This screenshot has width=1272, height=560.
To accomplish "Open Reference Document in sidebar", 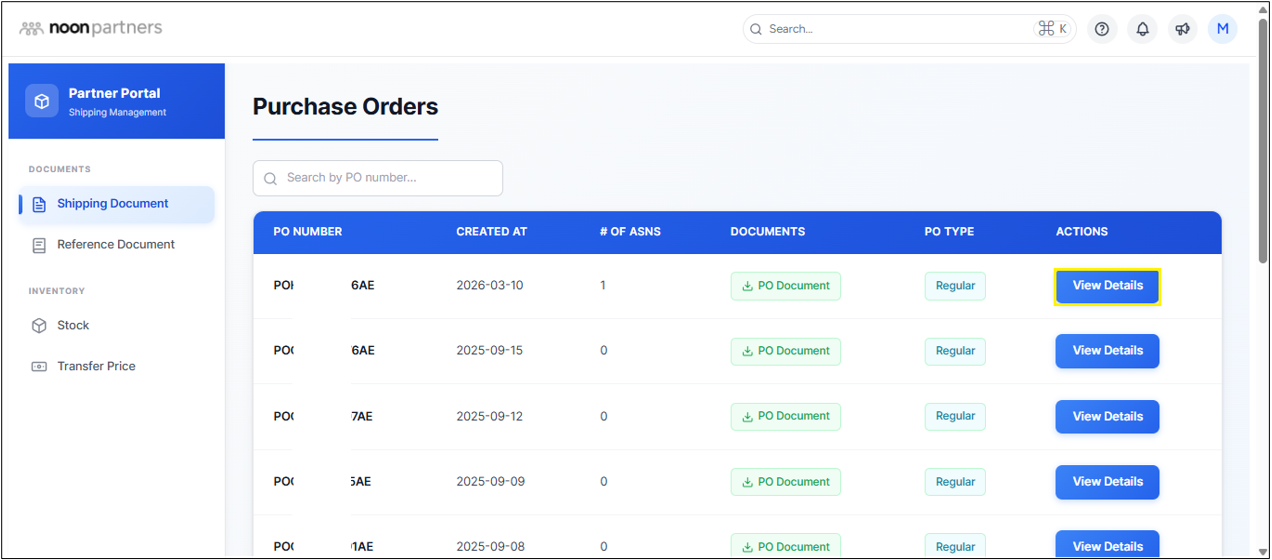I will [115, 245].
